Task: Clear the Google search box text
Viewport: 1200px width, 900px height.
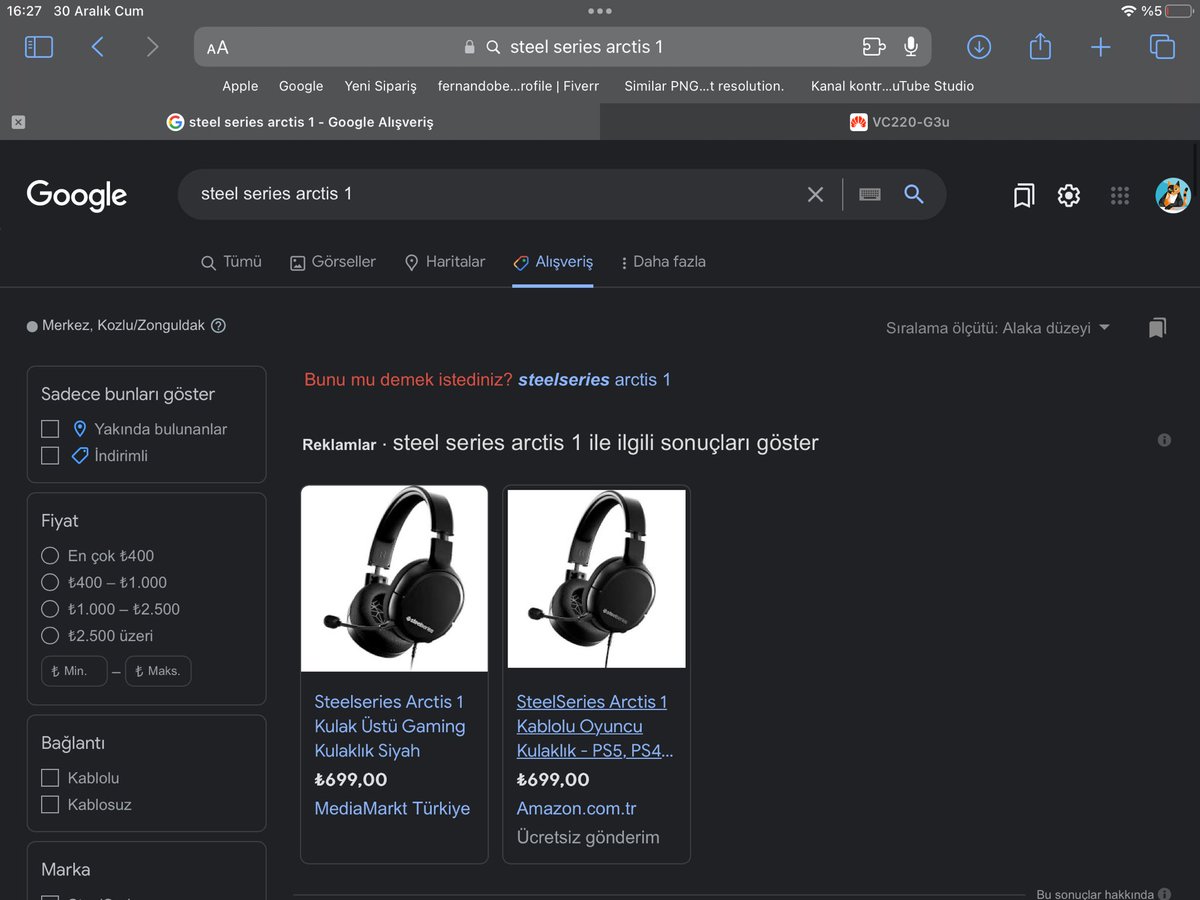Action: (x=815, y=195)
